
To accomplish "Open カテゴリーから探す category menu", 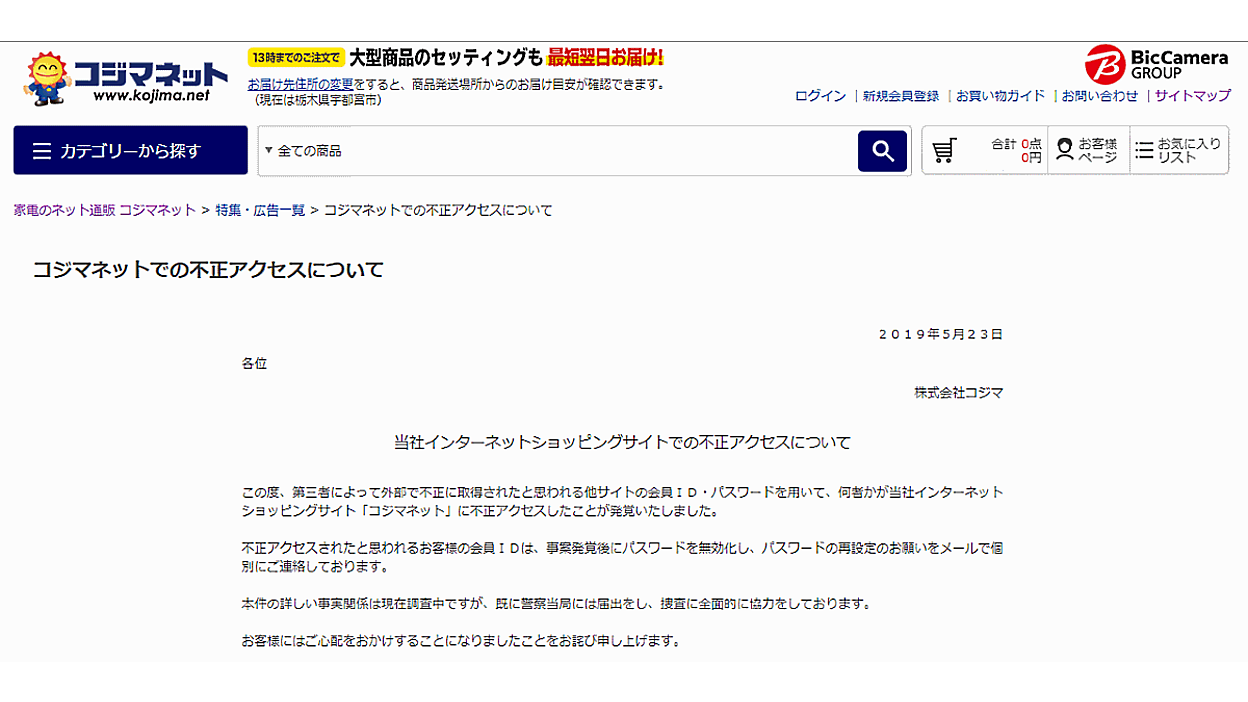I will [x=130, y=150].
